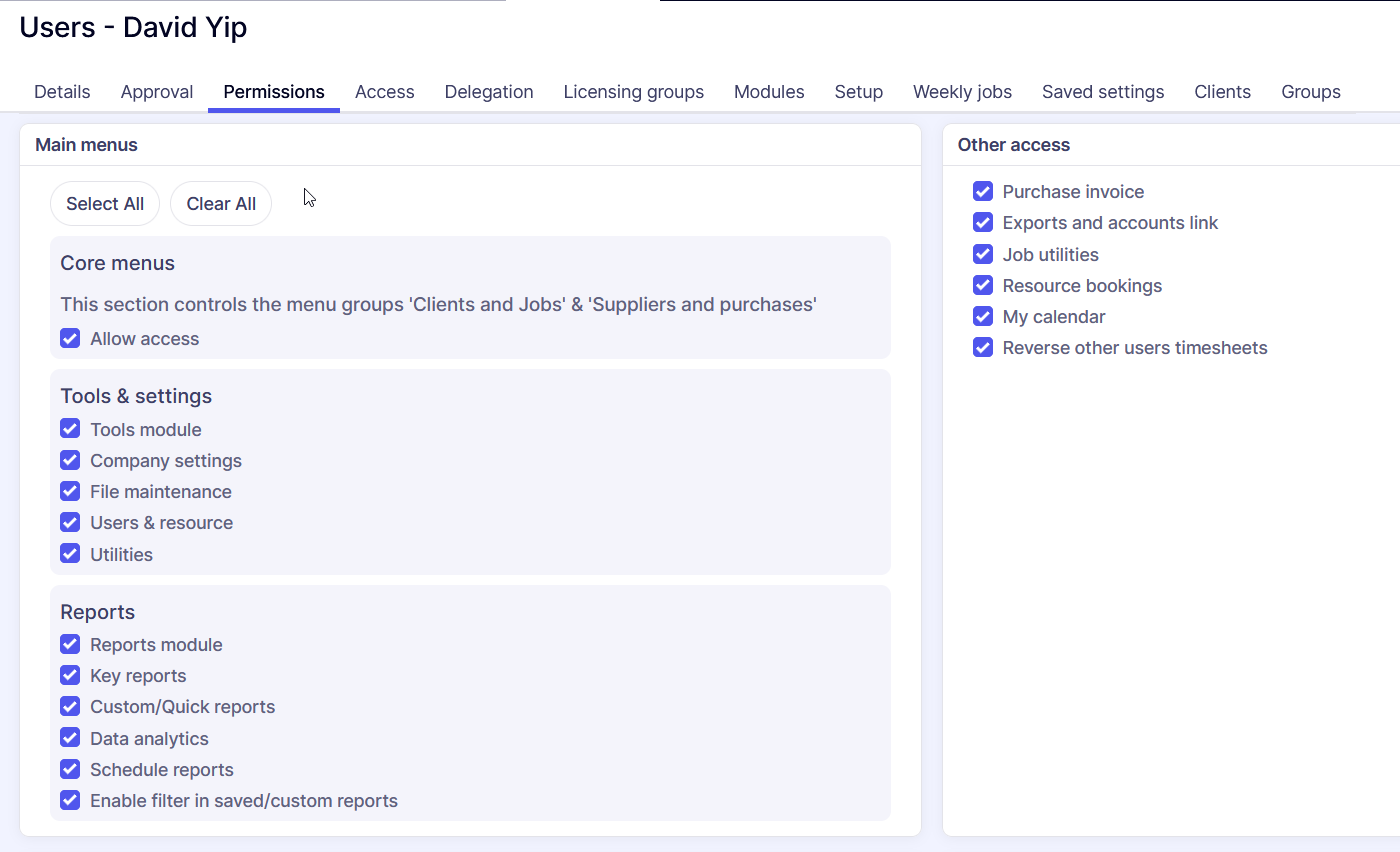Disable Exports and accounts link
The height and width of the screenshot is (852, 1400).
[x=983, y=223]
